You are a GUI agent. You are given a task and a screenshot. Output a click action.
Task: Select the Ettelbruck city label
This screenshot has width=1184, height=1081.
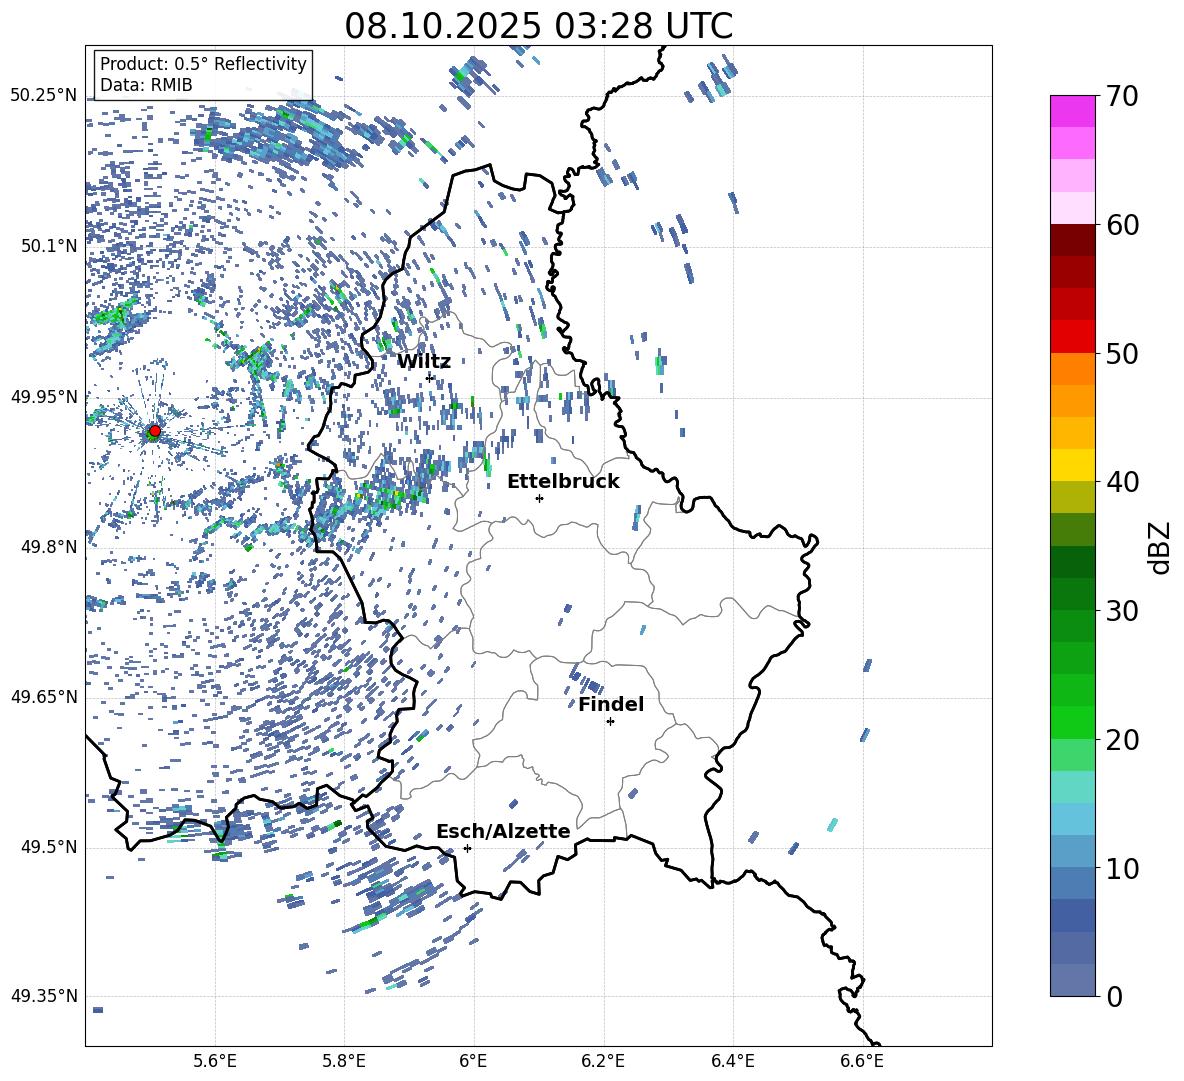tap(563, 482)
